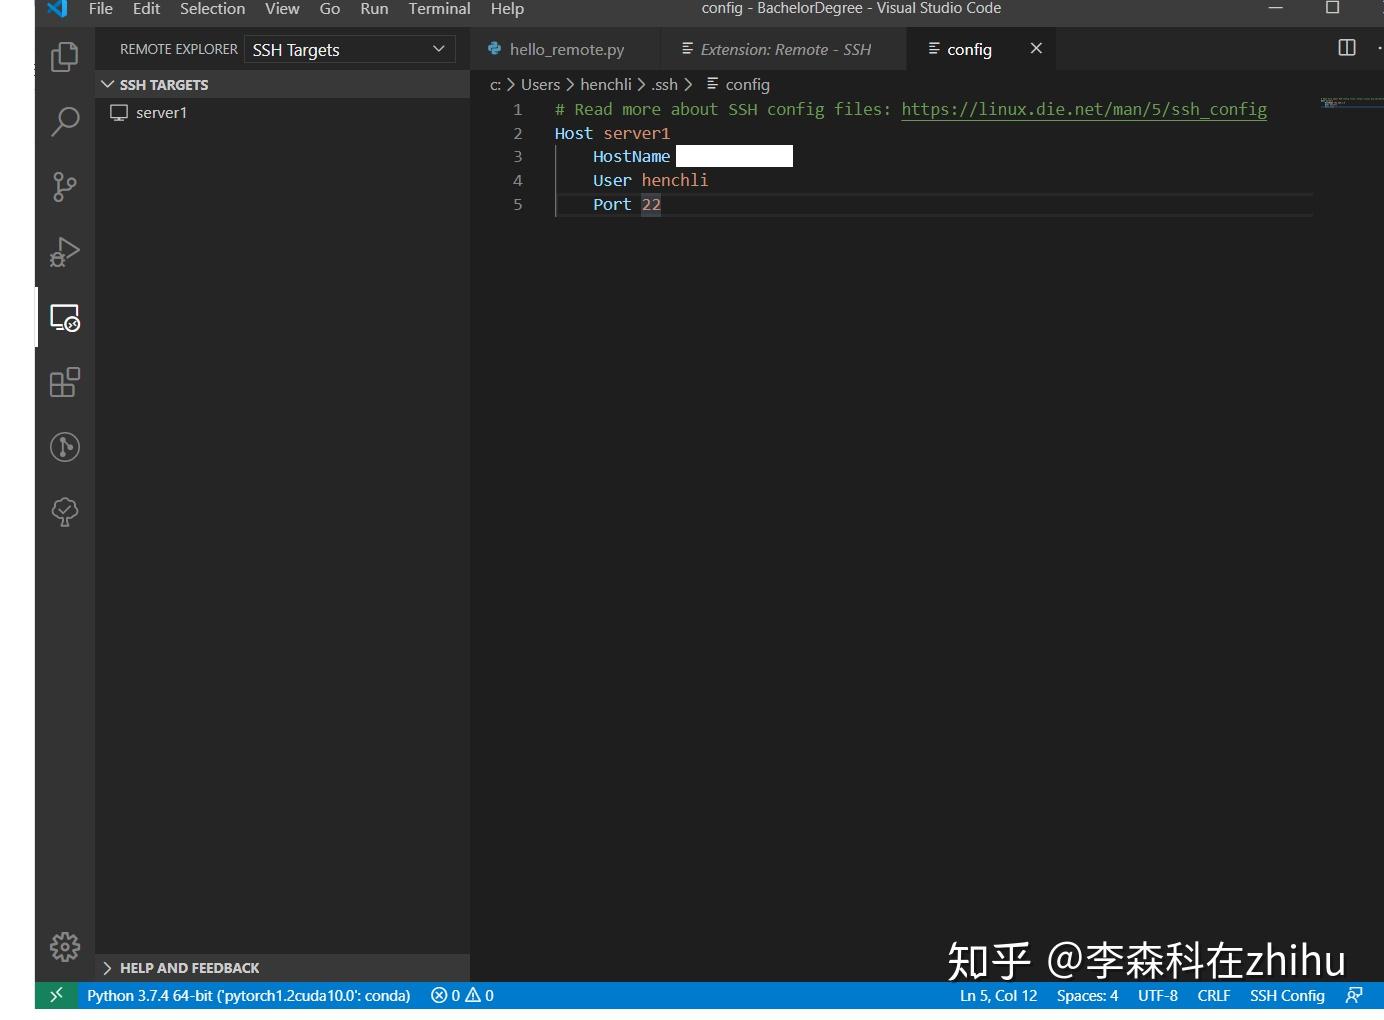Image resolution: width=1384 pixels, height=1020 pixels.
Task: Open the Explorer icon in the activity bar
Action: pyautogui.click(x=63, y=57)
